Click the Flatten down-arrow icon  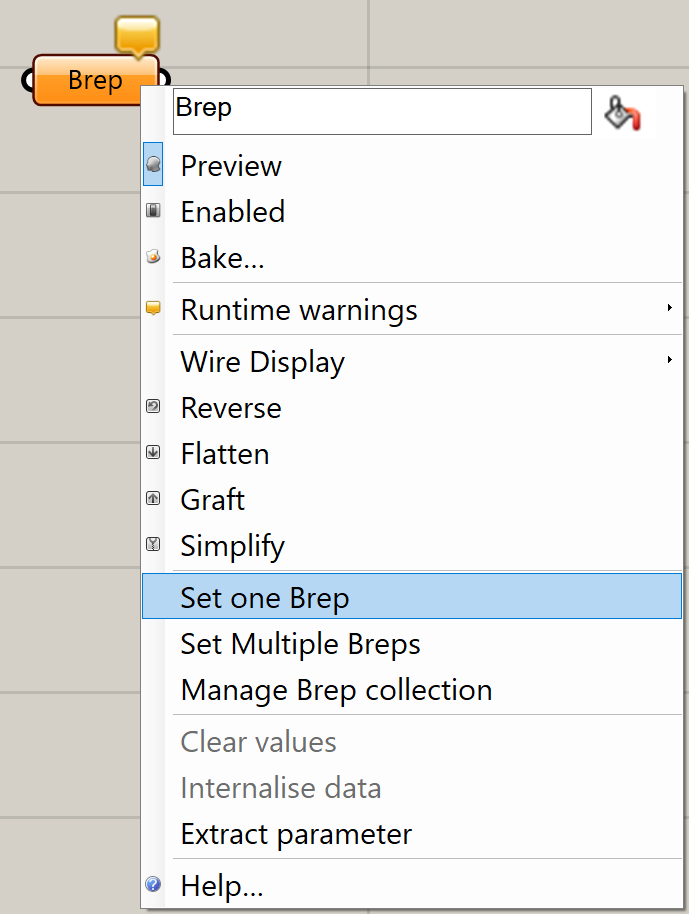(x=153, y=453)
